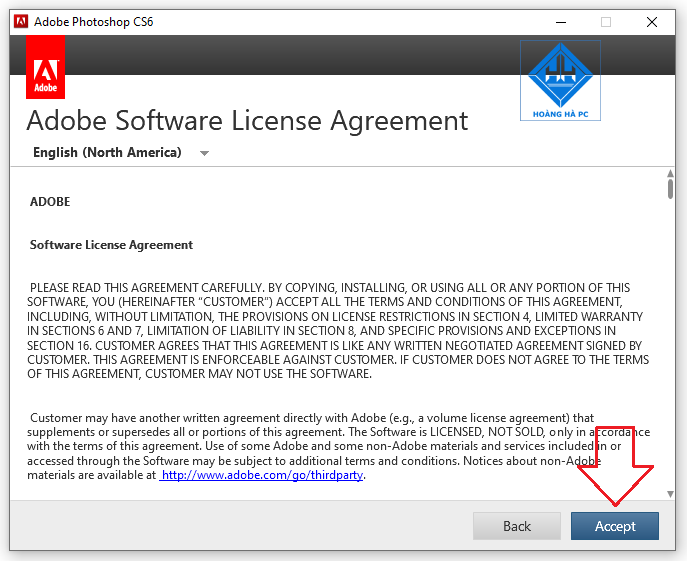Click the "Customer may have another written agreement" line

coord(312,418)
